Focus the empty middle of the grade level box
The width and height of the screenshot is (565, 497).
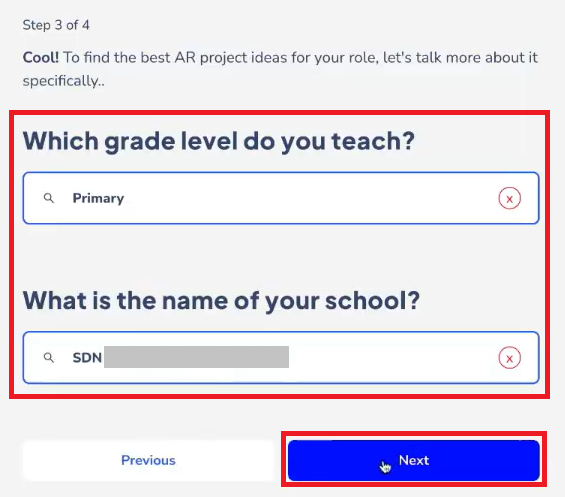tap(310, 198)
